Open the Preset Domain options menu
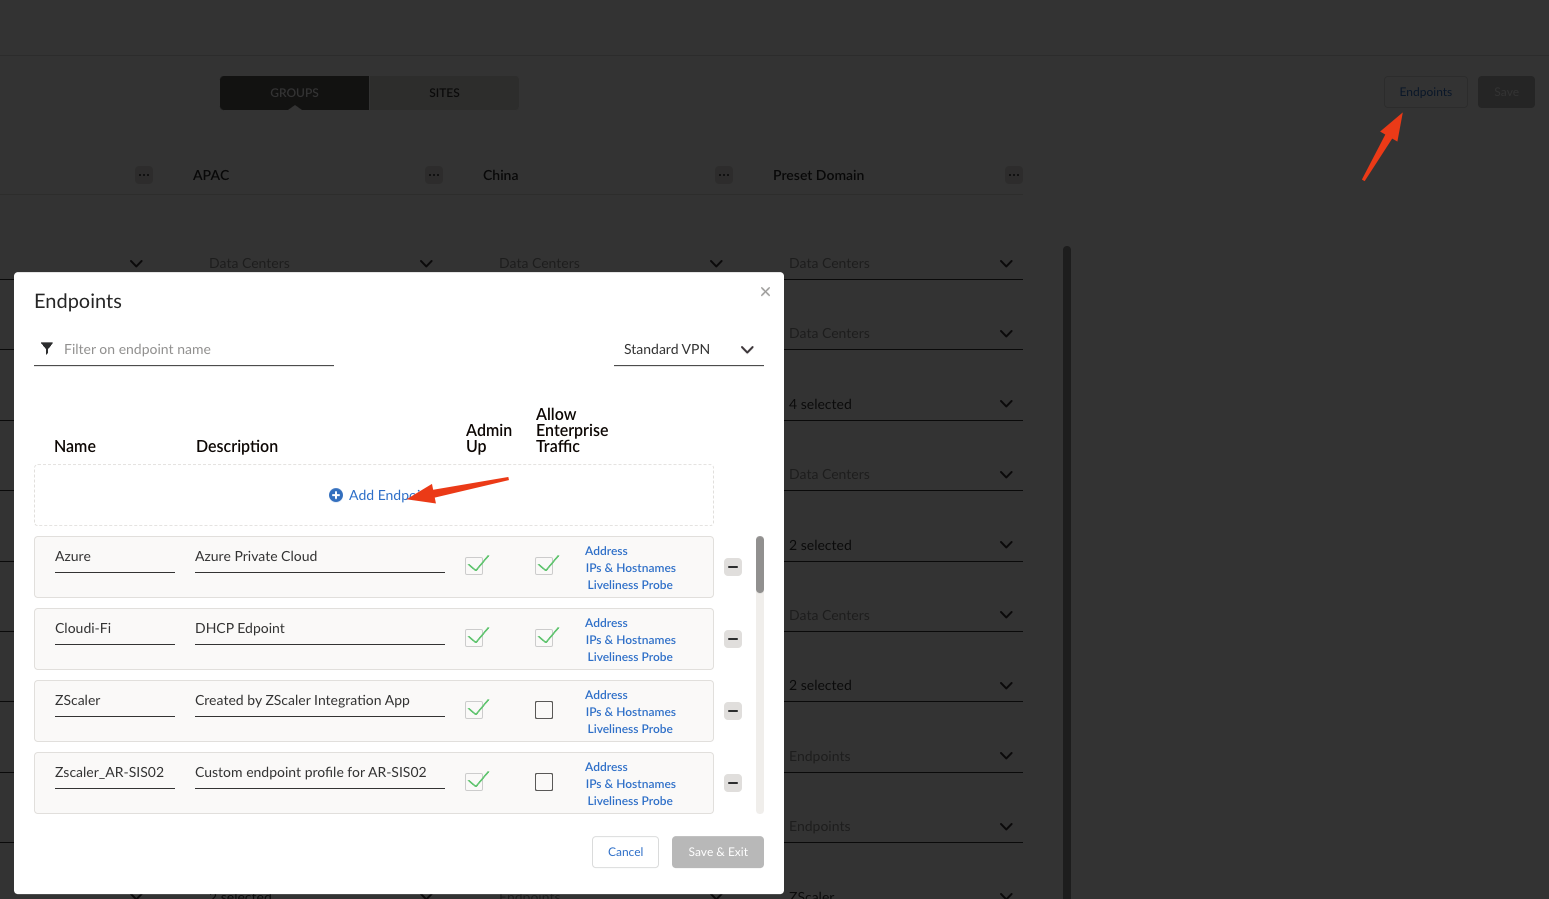 click(1014, 175)
